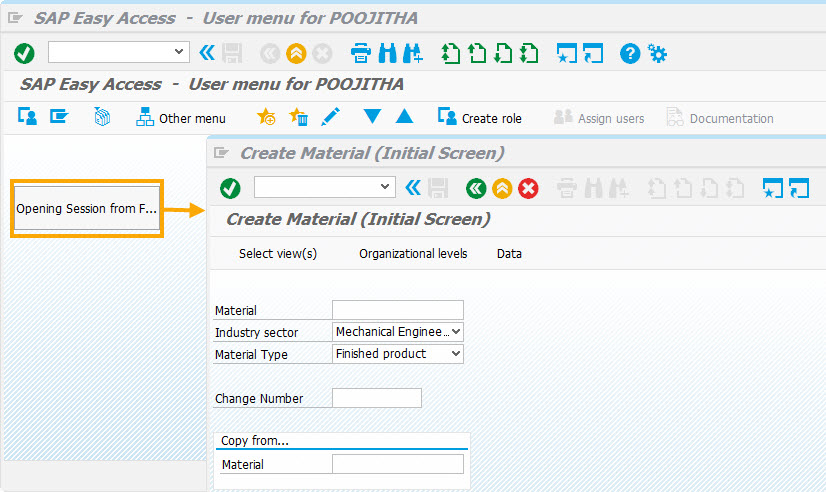The width and height of the screenshot is (826, 492).
Task: Open Help question mark icon
Action: [x=630, y=53]
